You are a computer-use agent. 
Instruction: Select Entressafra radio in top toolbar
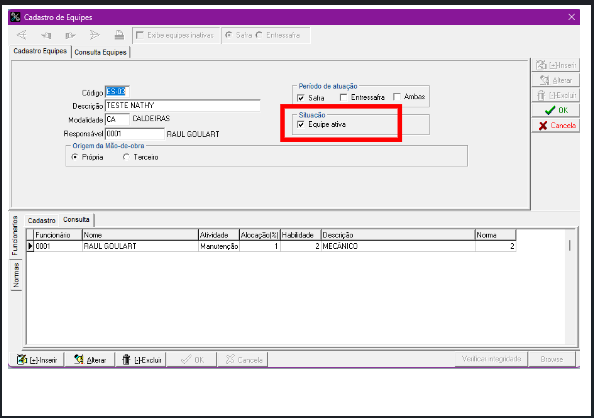click(259, 35)
